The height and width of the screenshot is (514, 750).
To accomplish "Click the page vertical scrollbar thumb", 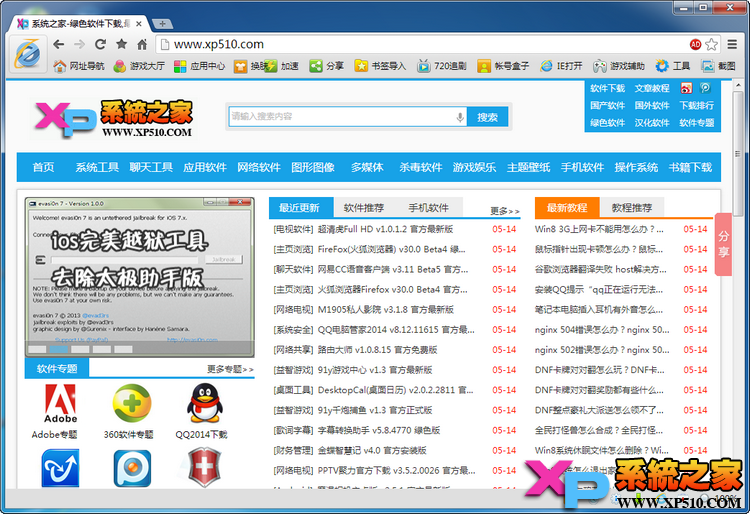I will coord(738,153).
